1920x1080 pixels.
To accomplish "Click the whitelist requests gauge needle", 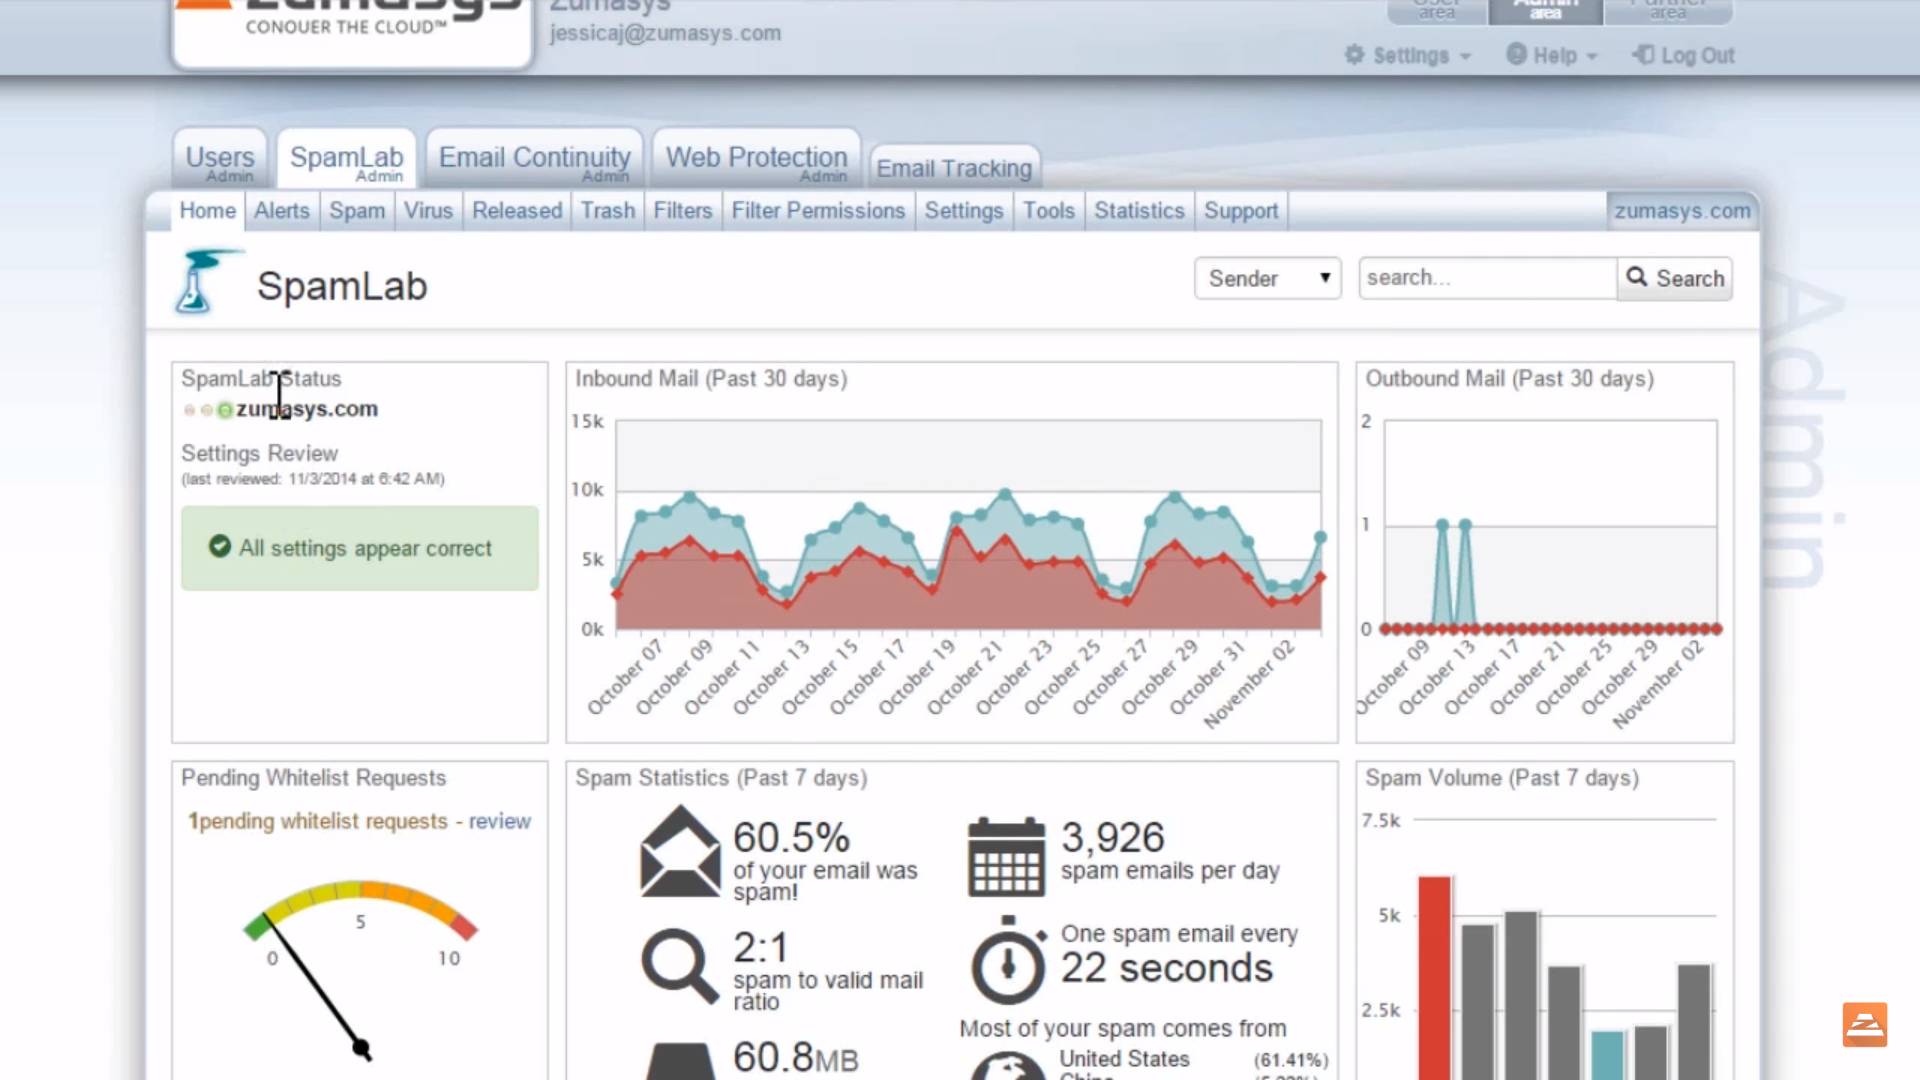I will tap(315, 985).
